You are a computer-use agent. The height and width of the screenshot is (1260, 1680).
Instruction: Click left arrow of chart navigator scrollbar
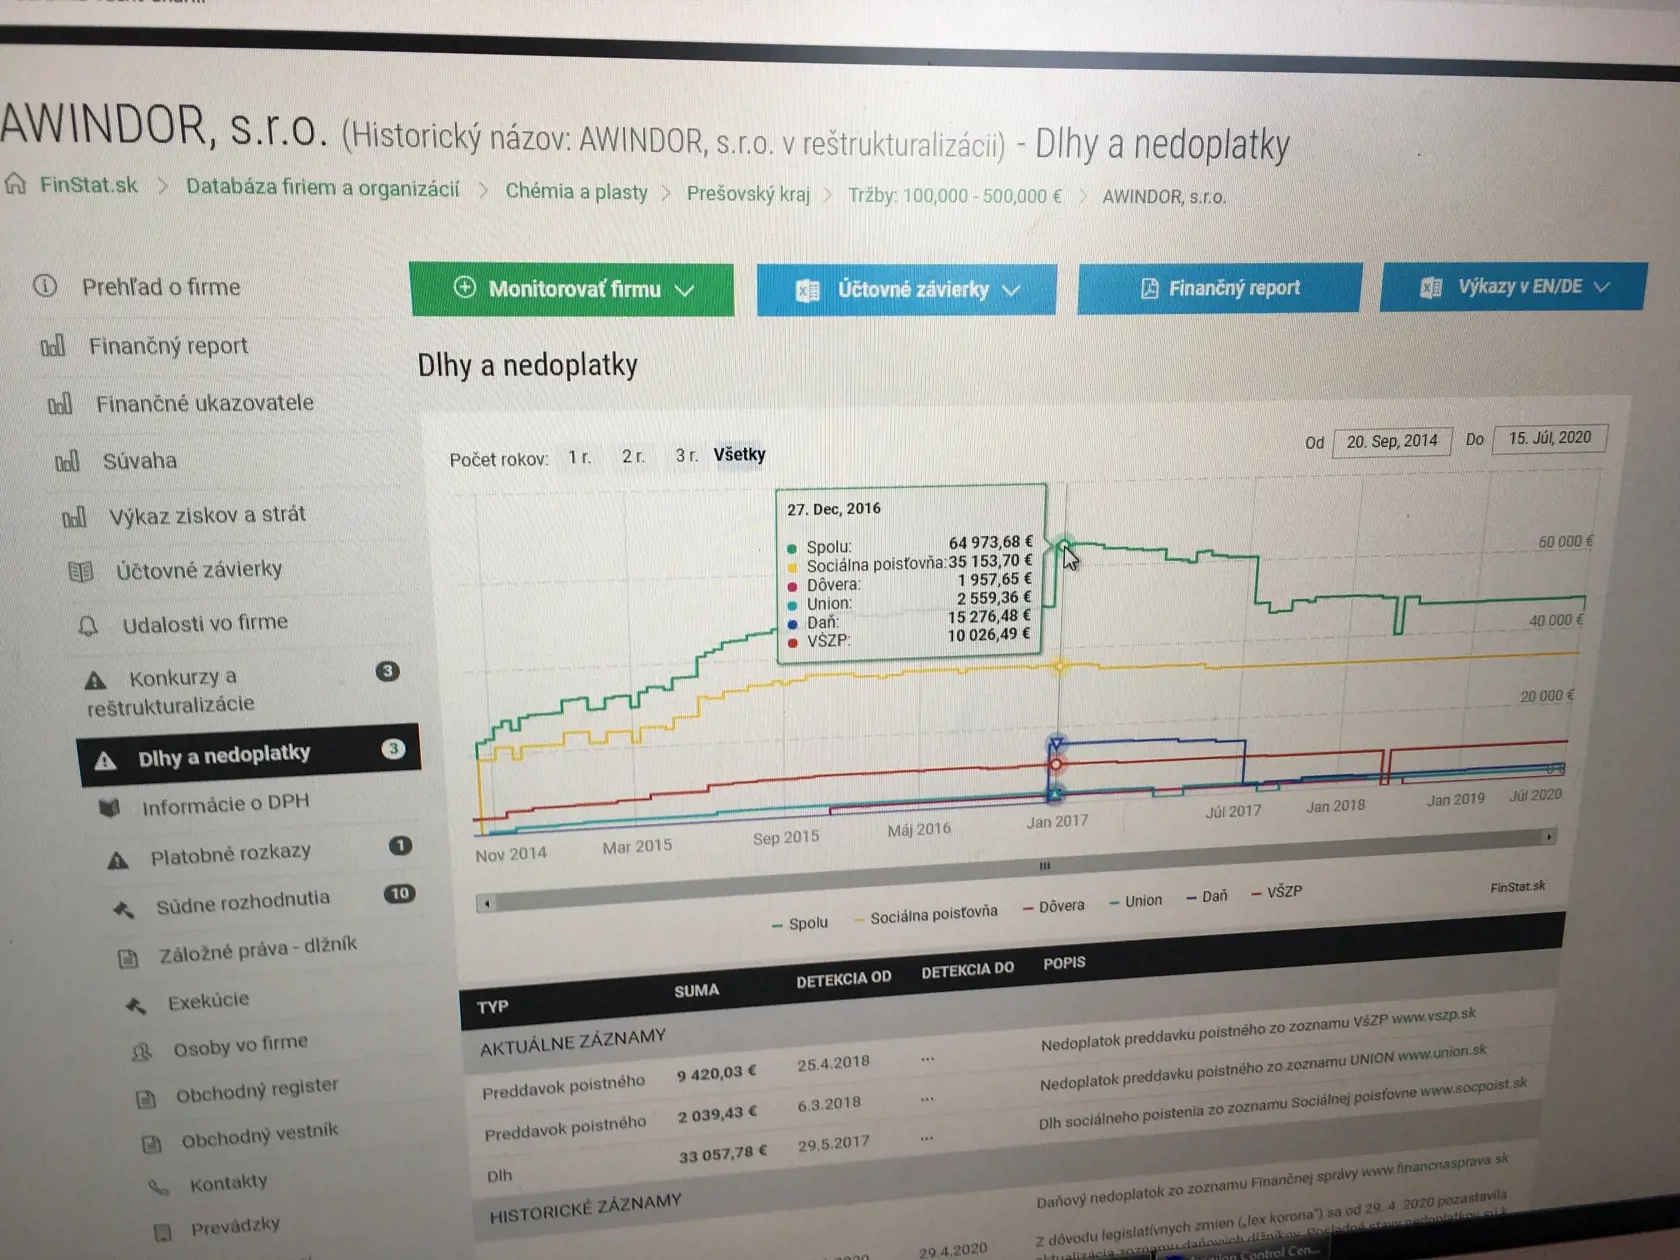(x=487, y=903)
